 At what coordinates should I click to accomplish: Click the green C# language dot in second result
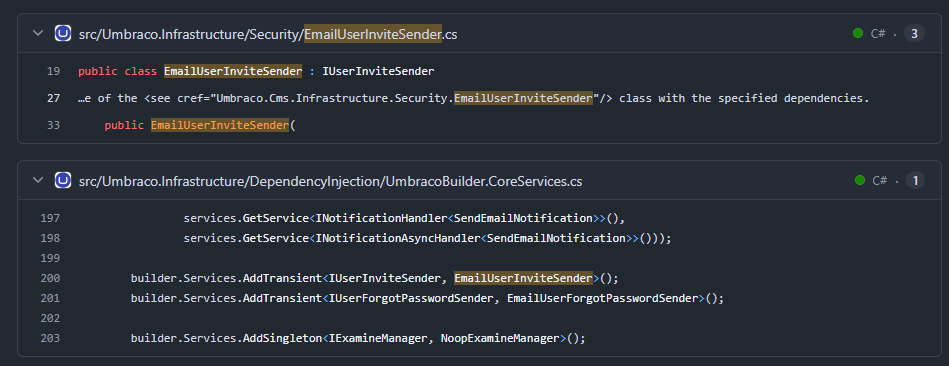tap(859, 180)
